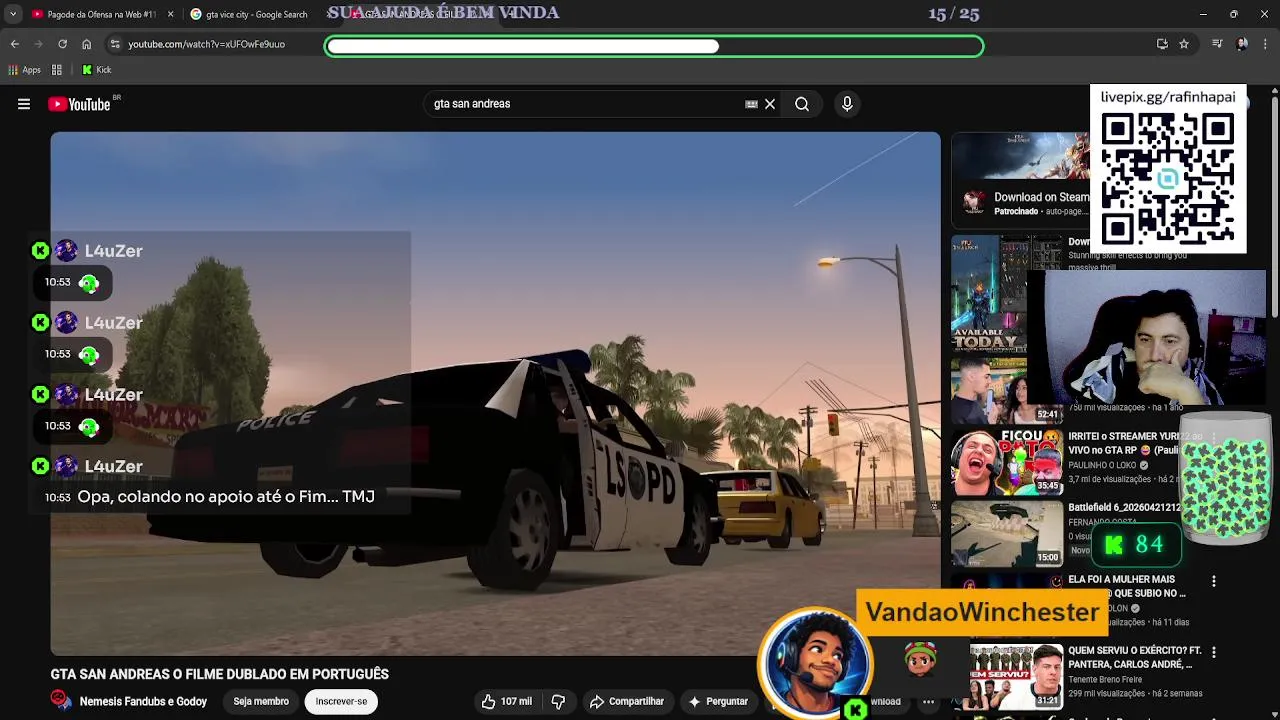
Task: Open 'QUEM SERVIU O EXÉRCITO' video thumbnail
Action: tap(1007, 676)
